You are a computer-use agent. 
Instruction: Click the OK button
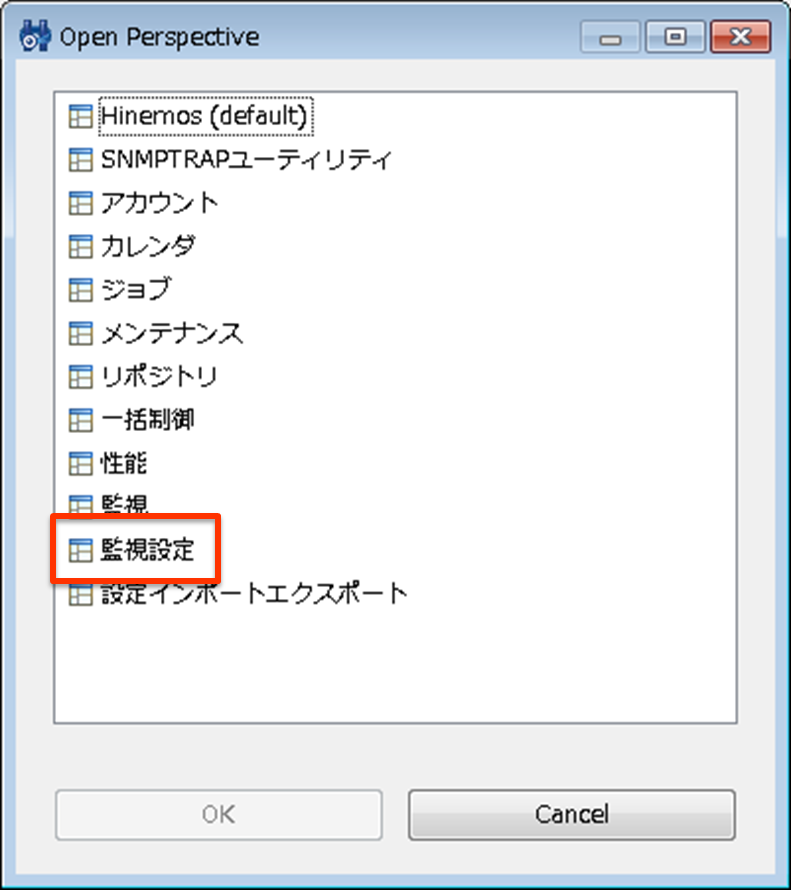pyautogui.click(x=218, y=815)
